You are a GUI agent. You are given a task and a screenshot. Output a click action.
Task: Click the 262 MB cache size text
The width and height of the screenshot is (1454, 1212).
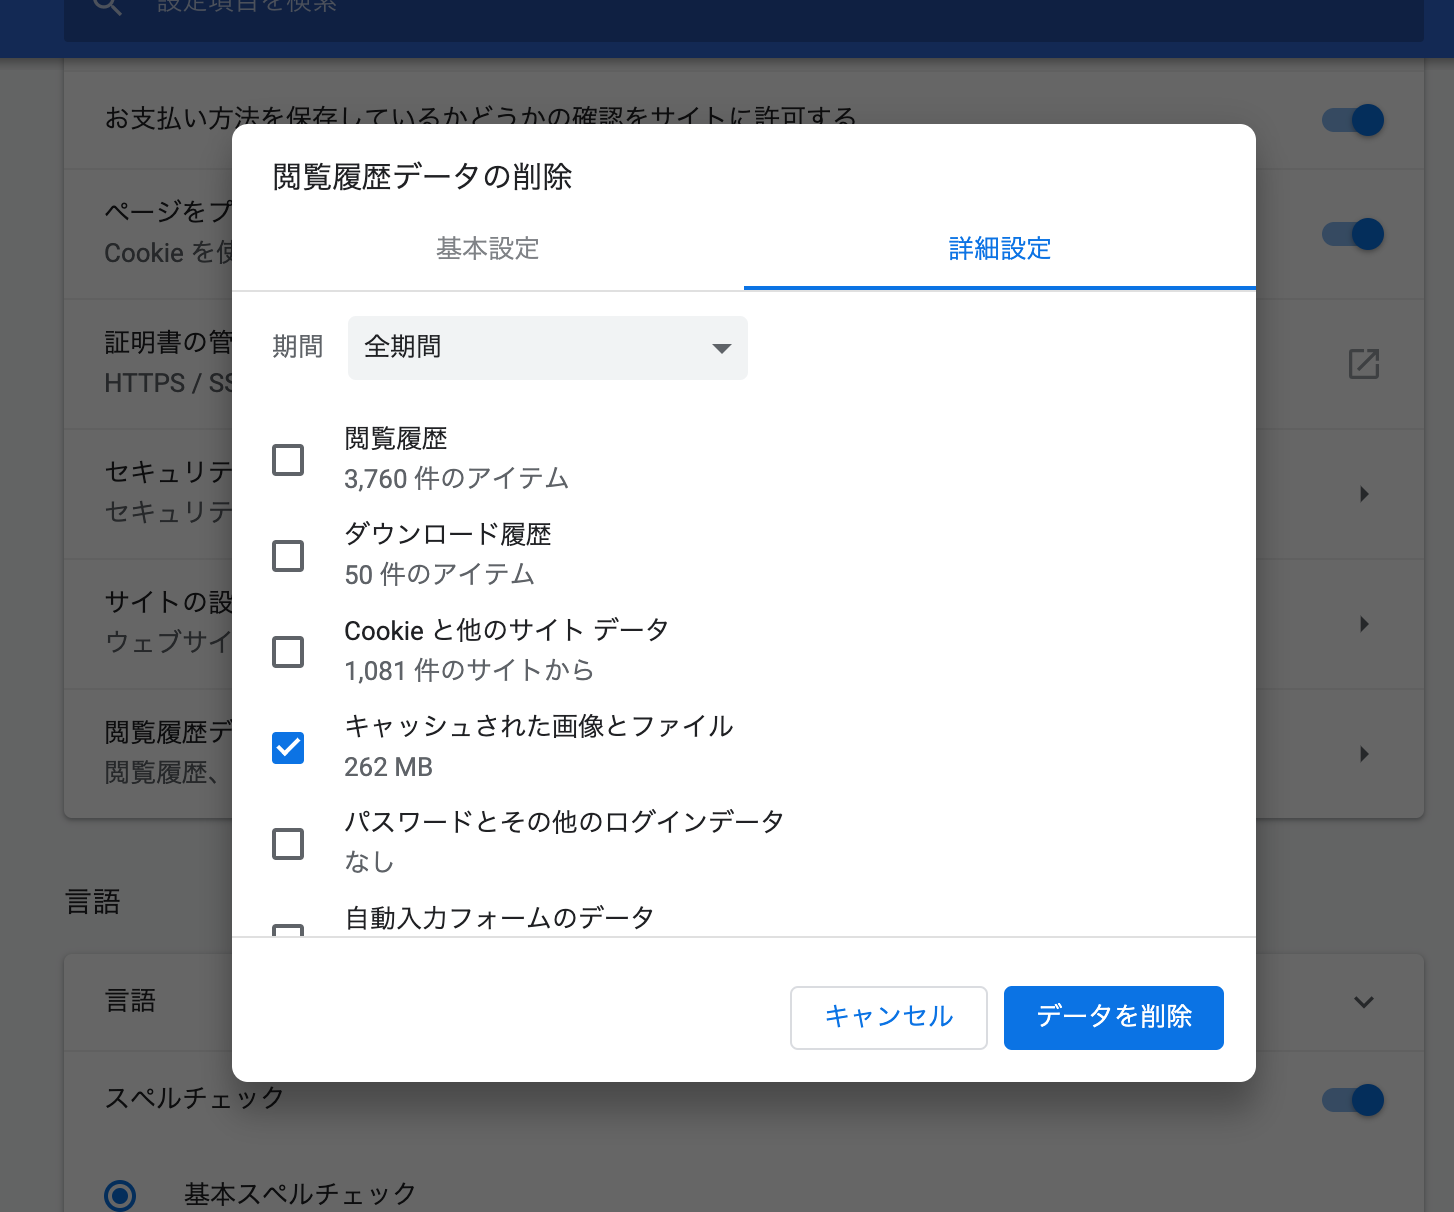click(388, 767)
